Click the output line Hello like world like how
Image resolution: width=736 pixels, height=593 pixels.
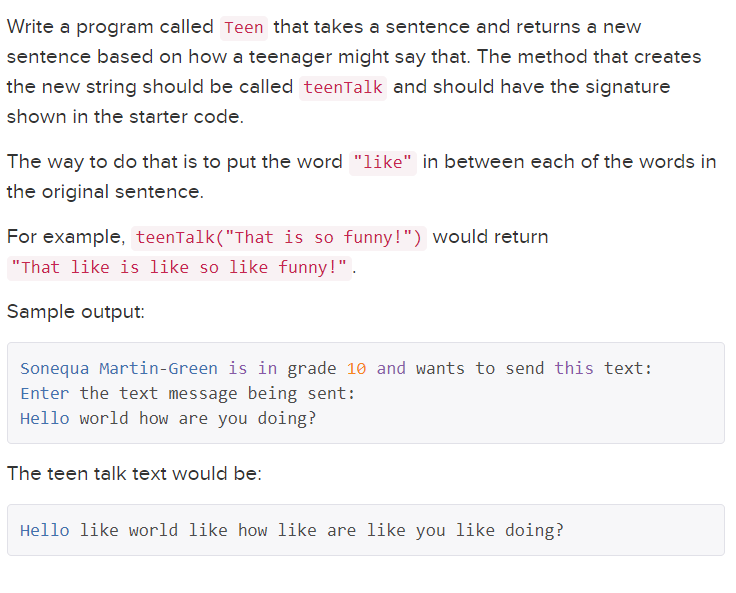[x=291, y=531]
